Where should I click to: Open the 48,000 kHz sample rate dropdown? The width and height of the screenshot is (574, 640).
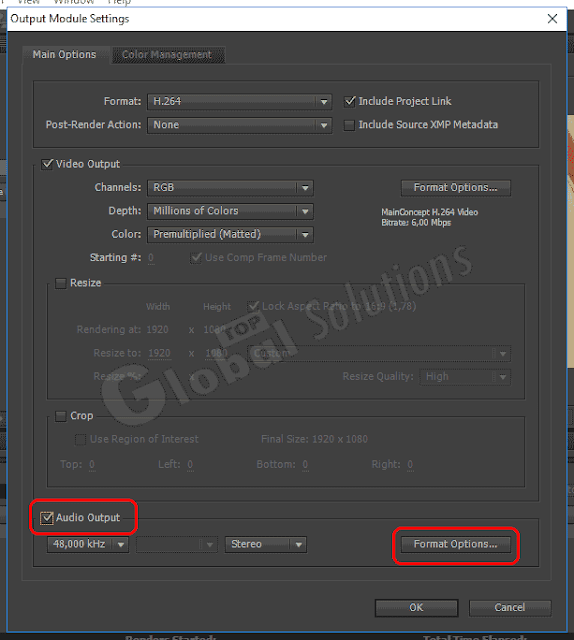point(88,544)
